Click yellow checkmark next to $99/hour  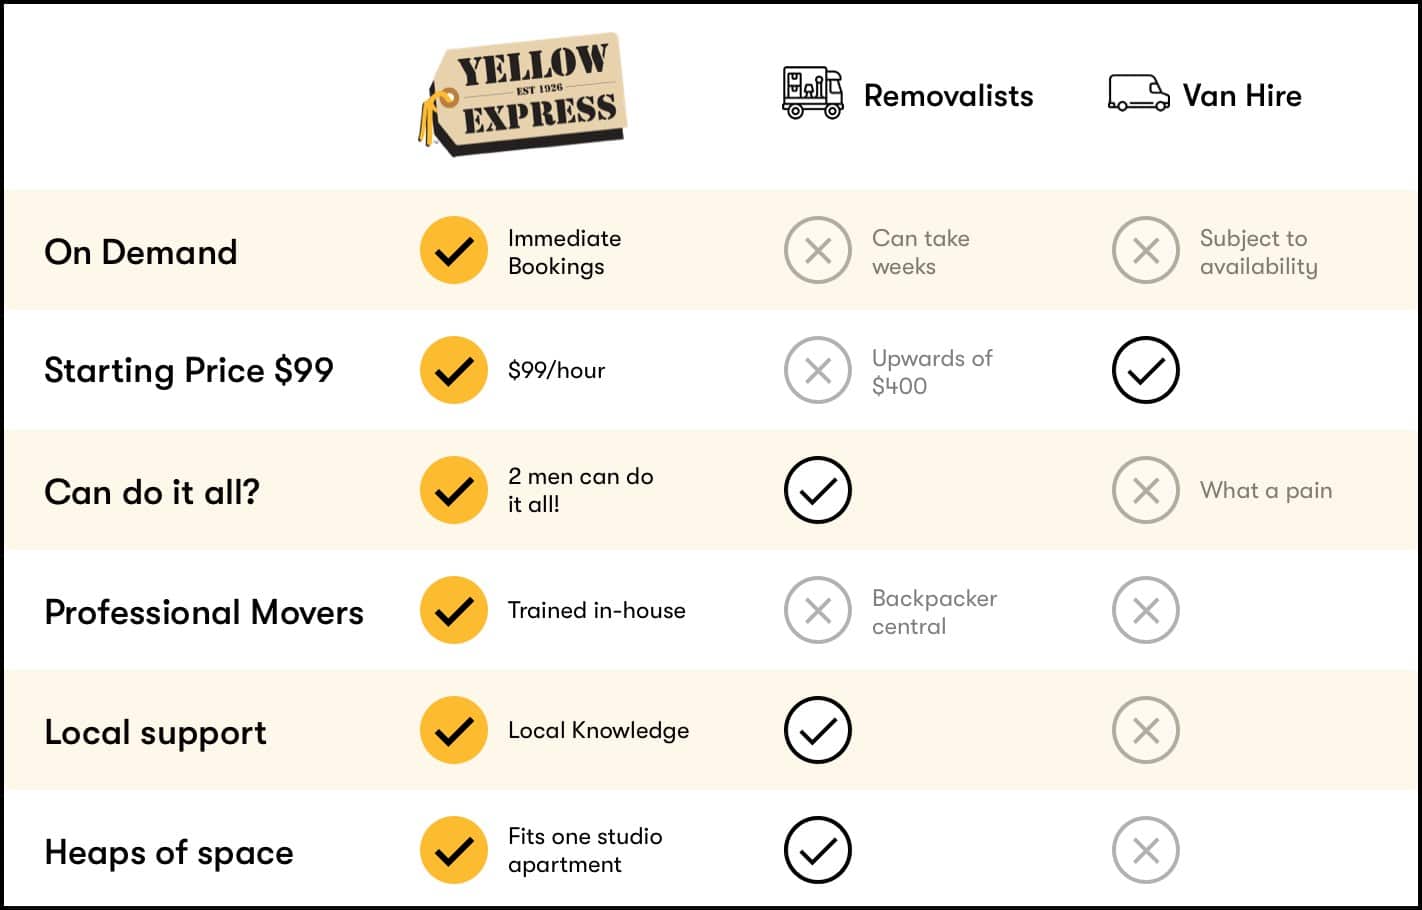[x=454, y=370]
